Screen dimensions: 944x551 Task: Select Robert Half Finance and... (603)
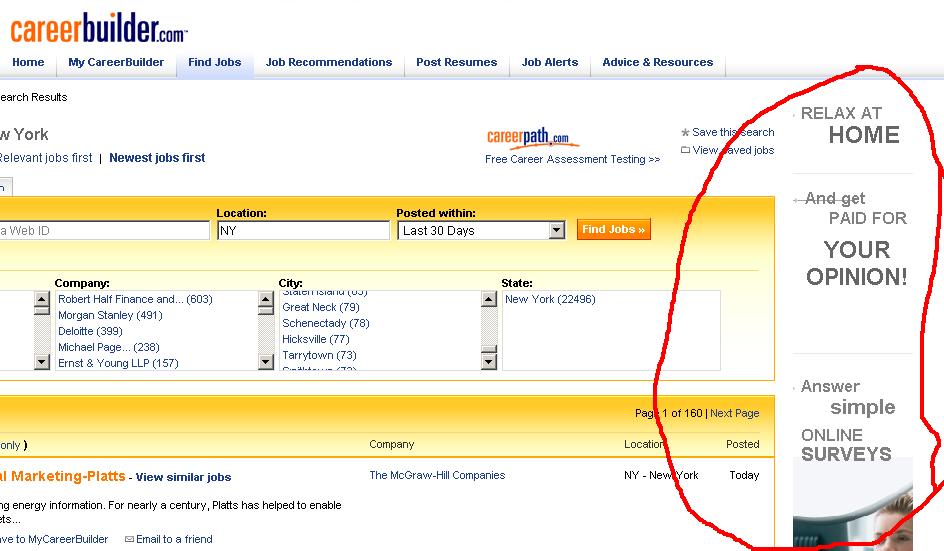tap(135, 299)
